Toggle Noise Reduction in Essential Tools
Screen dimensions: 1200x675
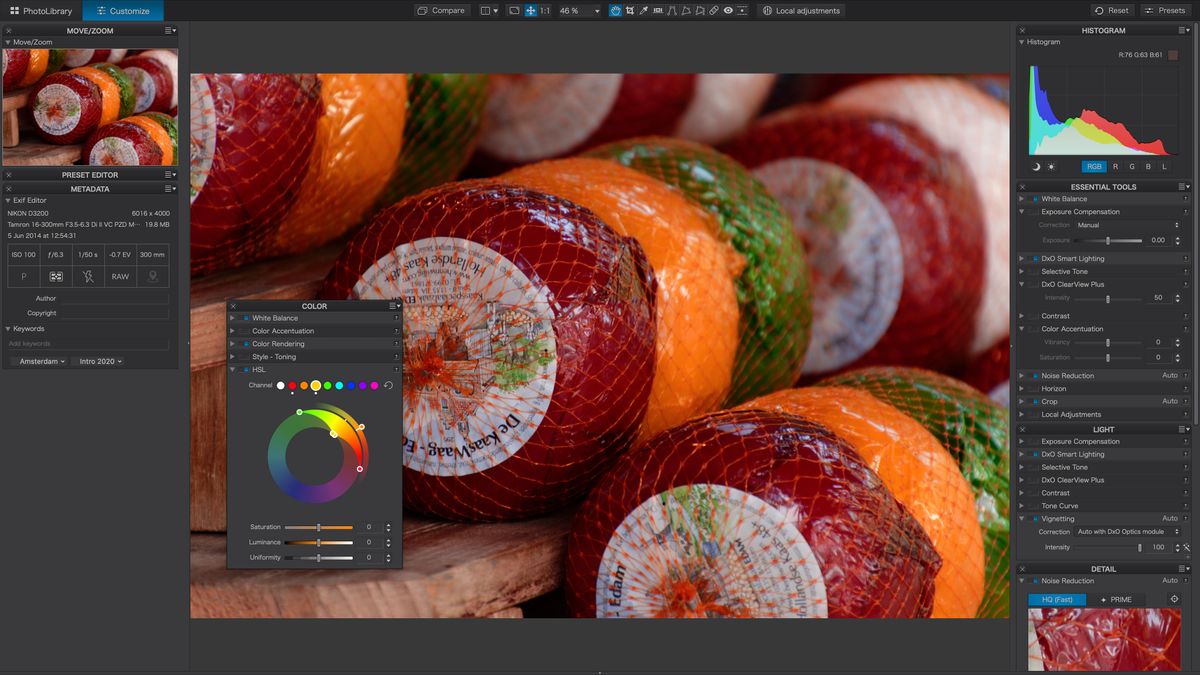(x=1034, y=376)
